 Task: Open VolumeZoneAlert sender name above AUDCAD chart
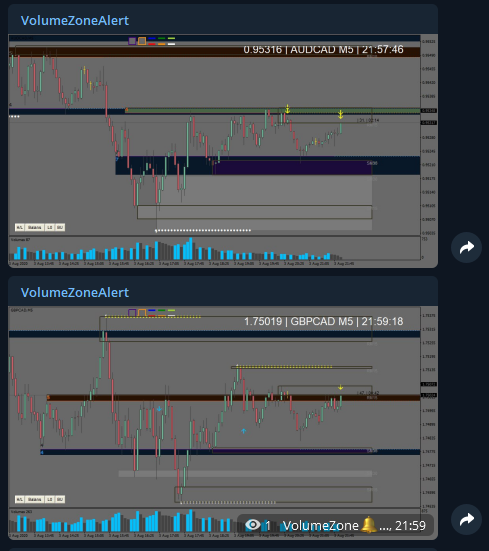[x=75, y=20]
